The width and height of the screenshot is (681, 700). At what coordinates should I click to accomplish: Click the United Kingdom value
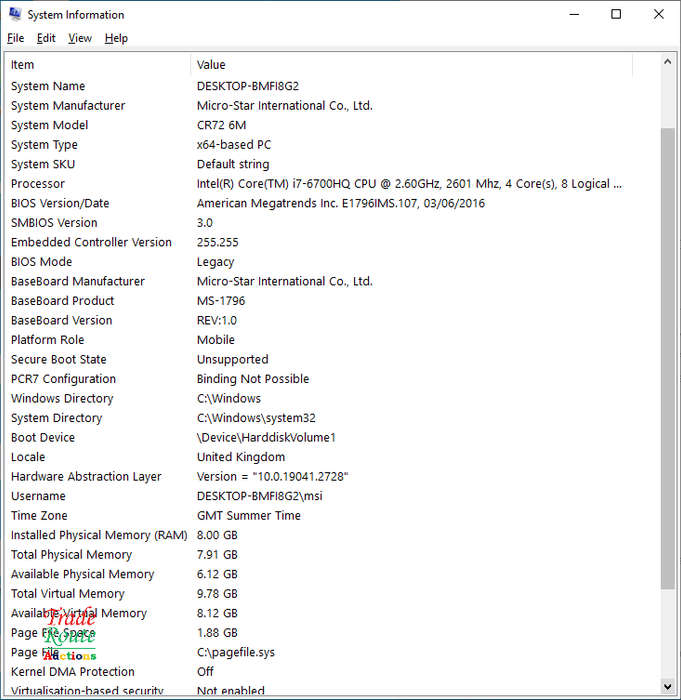(241, 457)
